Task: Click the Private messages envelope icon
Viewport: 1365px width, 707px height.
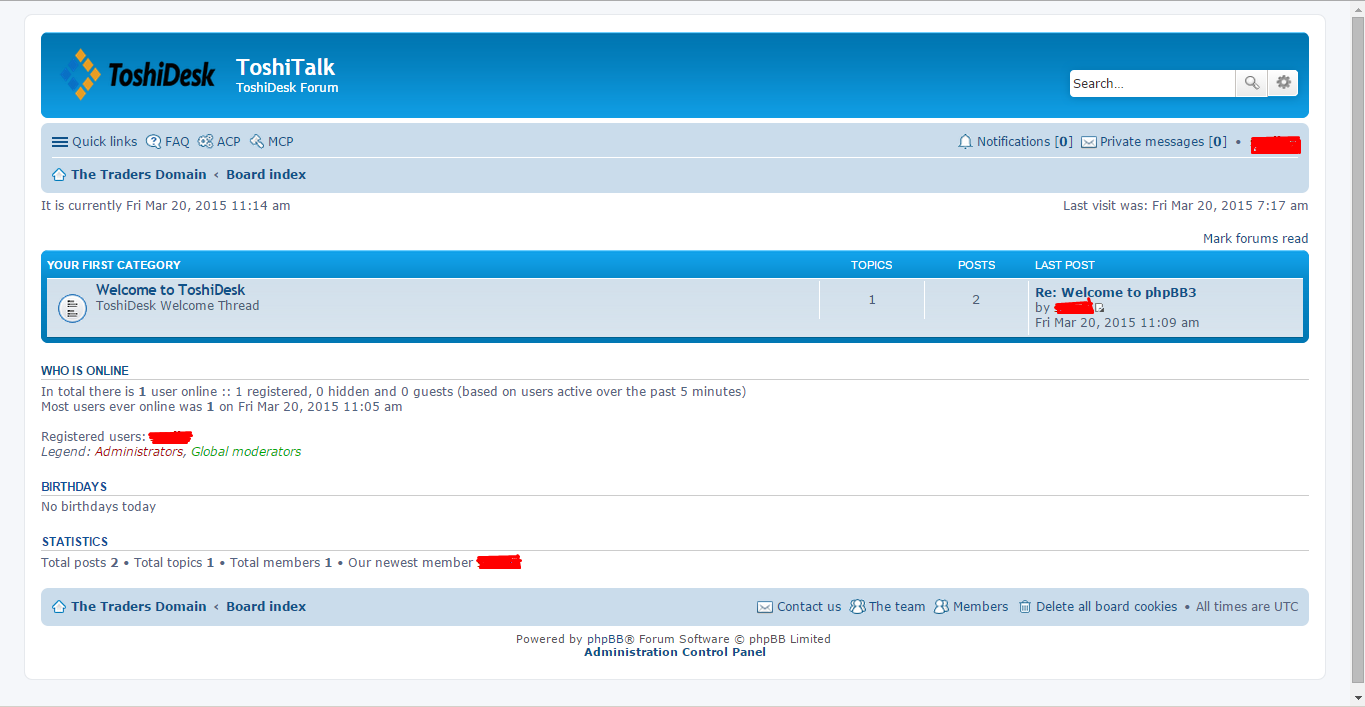Action: pos(1089,142)
